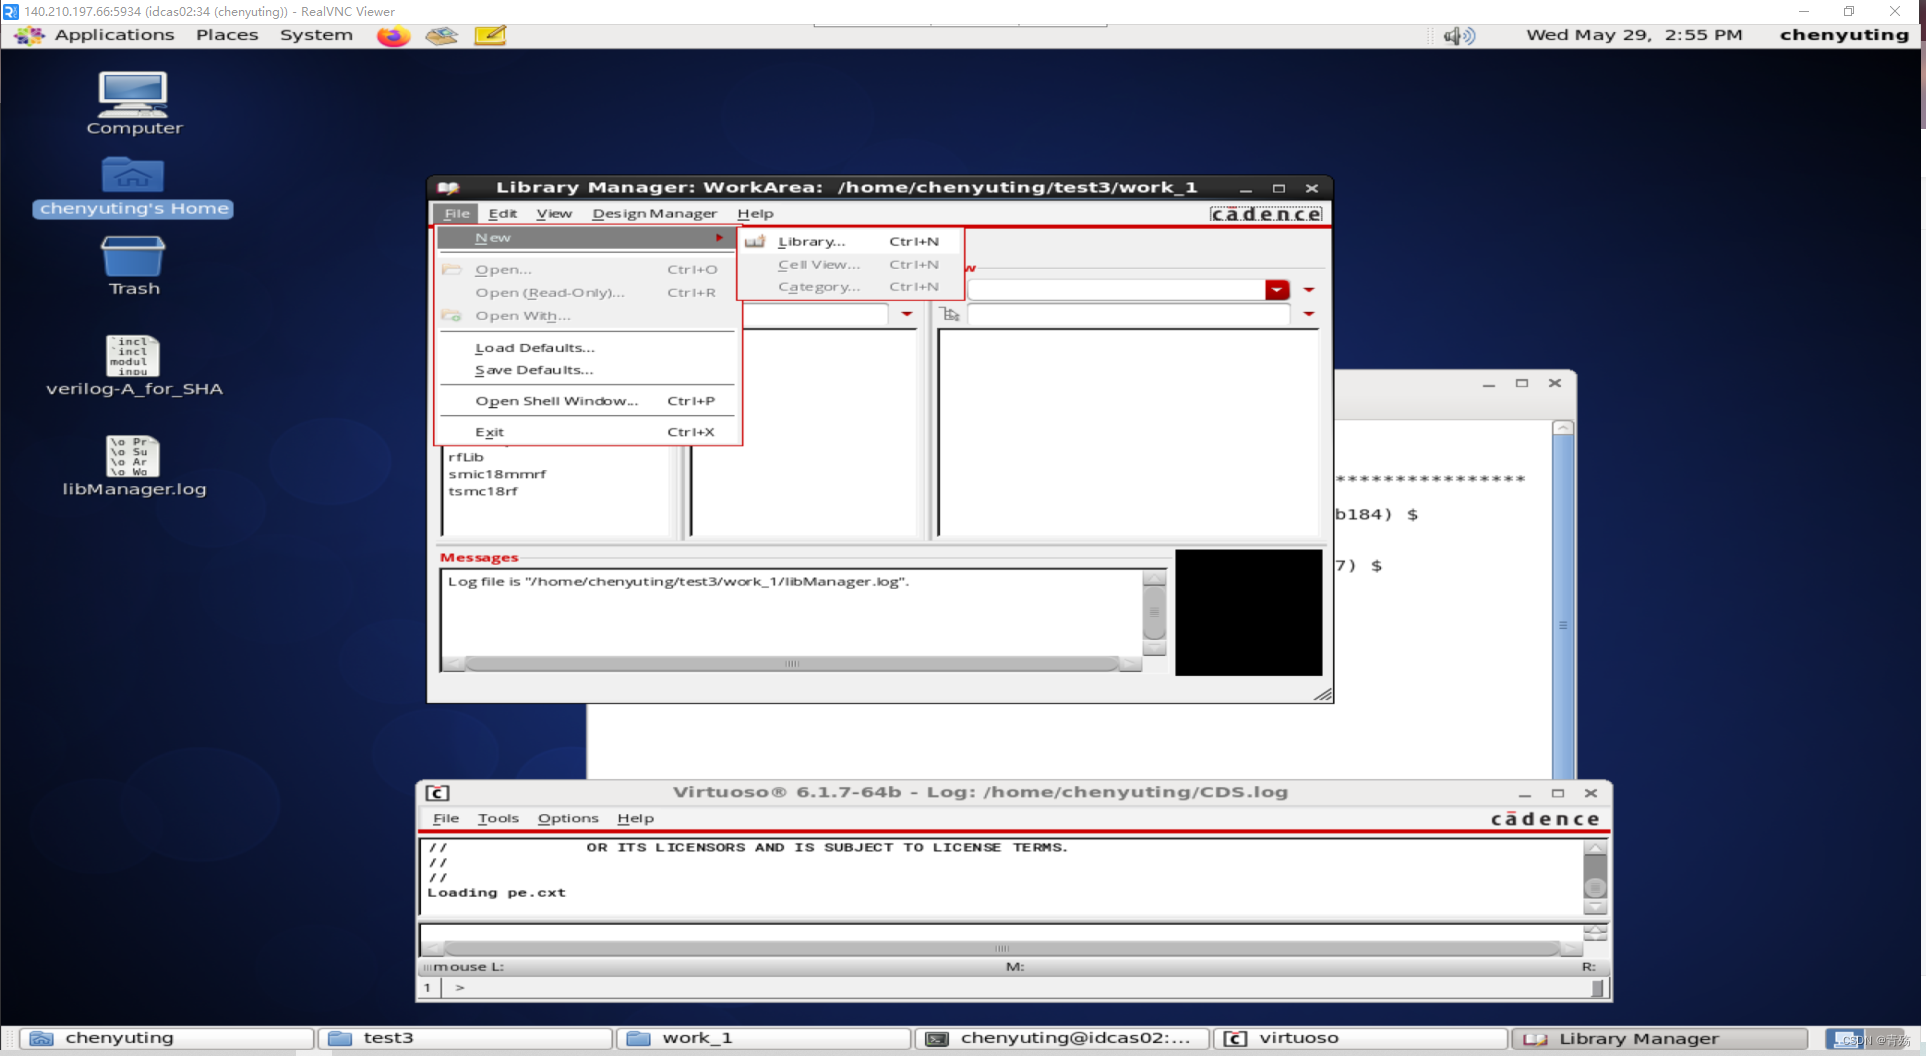
Task: Click the date and time clock
Action: coord(1634,35)
